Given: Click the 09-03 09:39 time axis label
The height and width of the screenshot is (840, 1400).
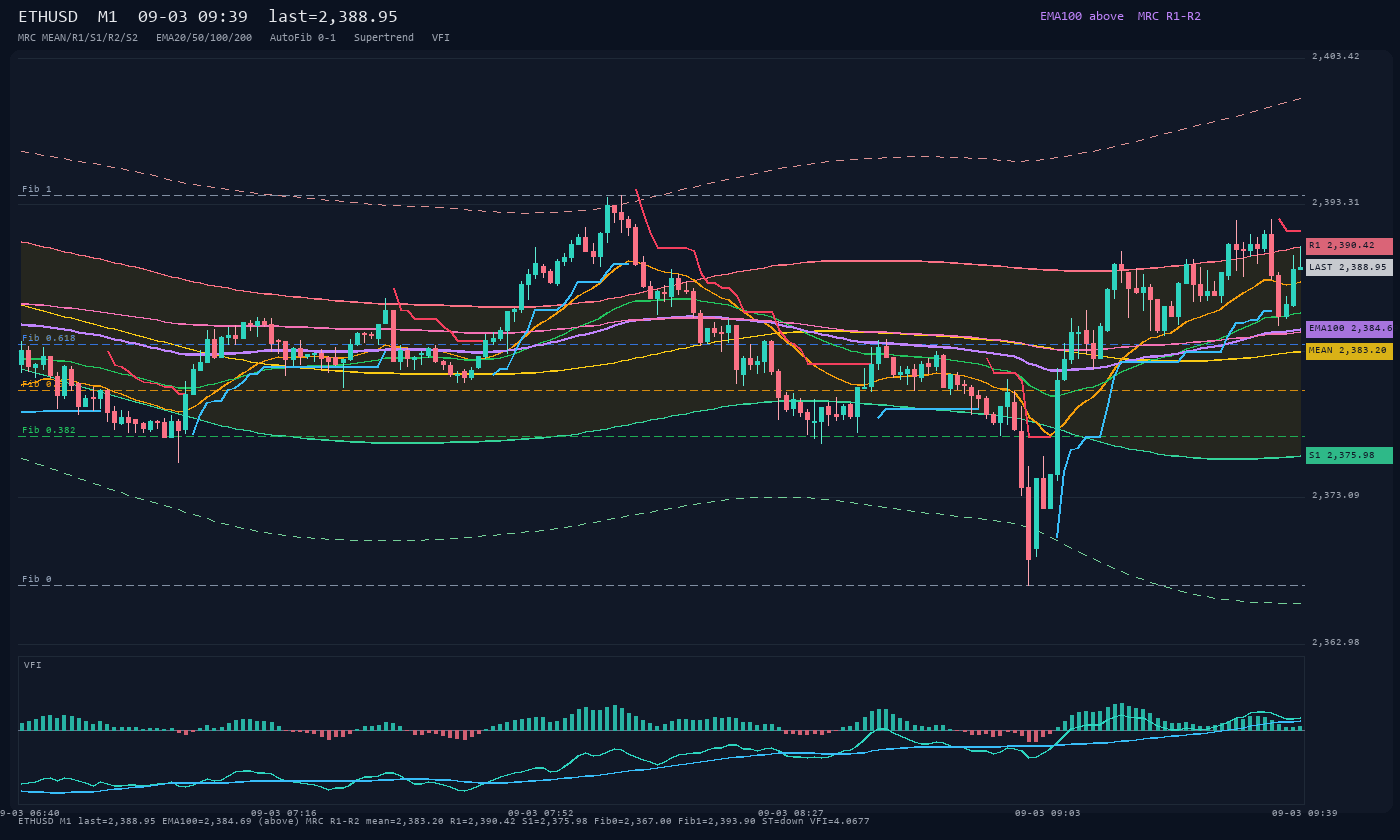Looking at the screenshot, I should click(1305, 813).
